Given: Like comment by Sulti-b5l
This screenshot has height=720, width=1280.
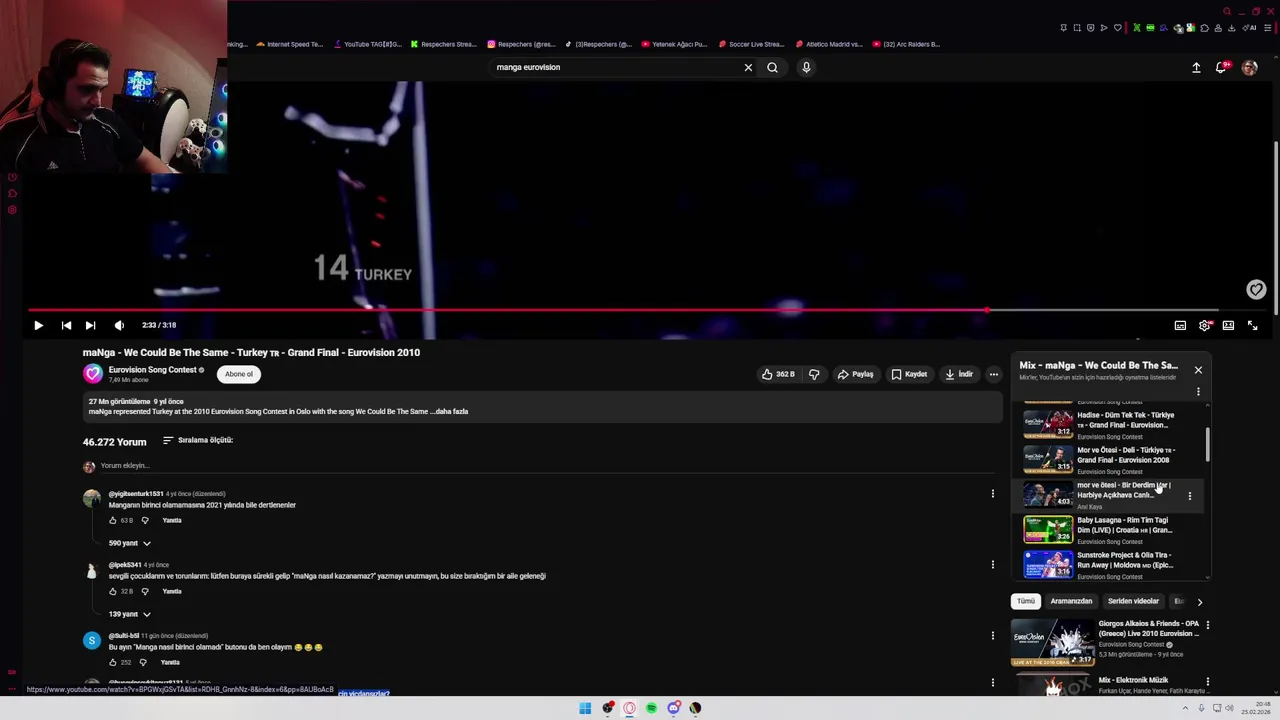Looking at the screenshot, I should point(113,662).
